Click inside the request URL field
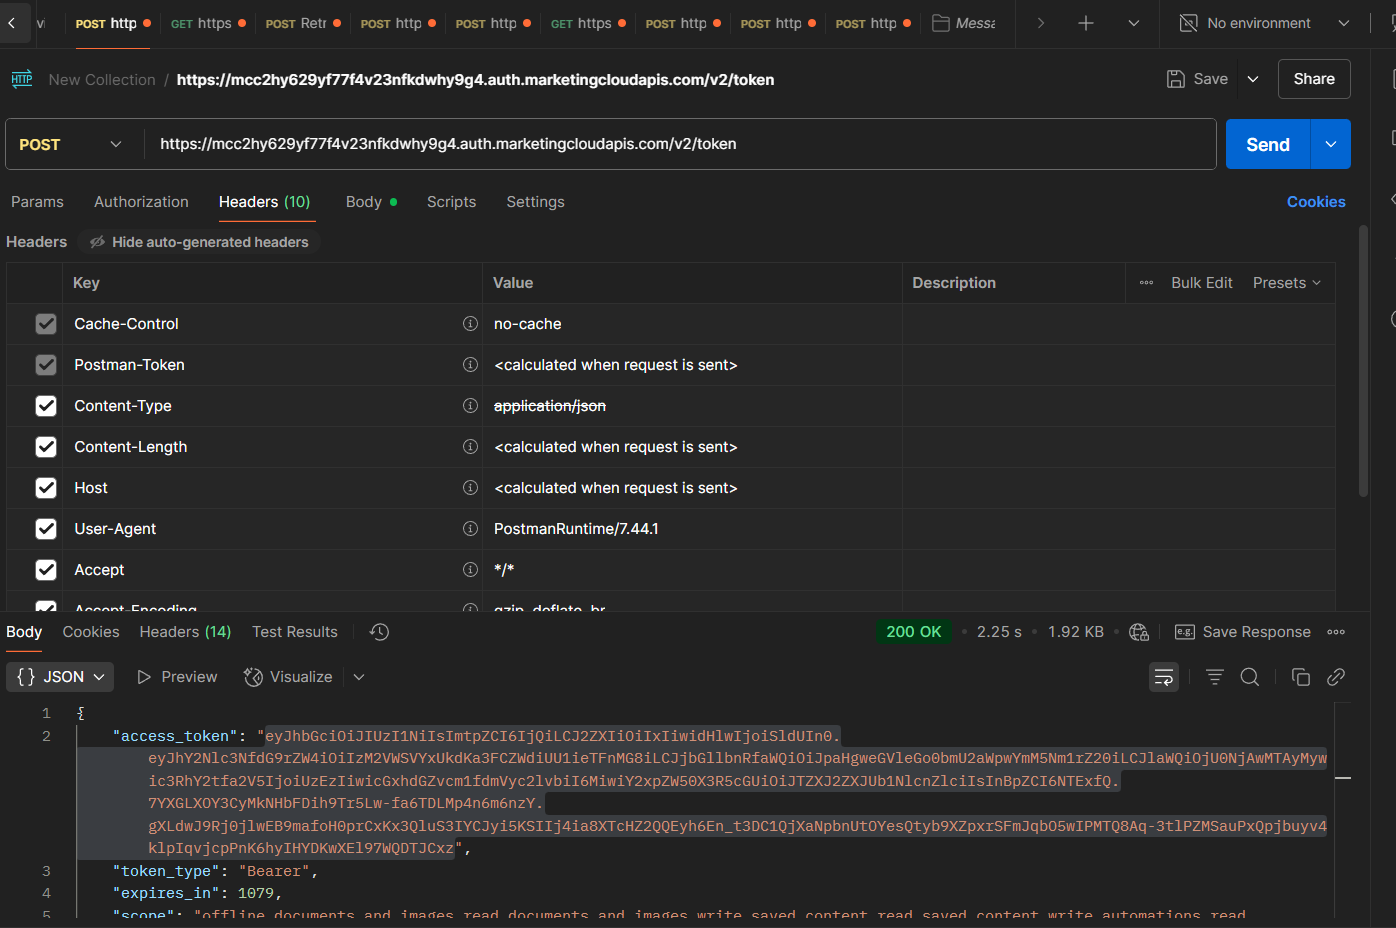This screenshot has height=928, width=1396. tap(600, 143)
